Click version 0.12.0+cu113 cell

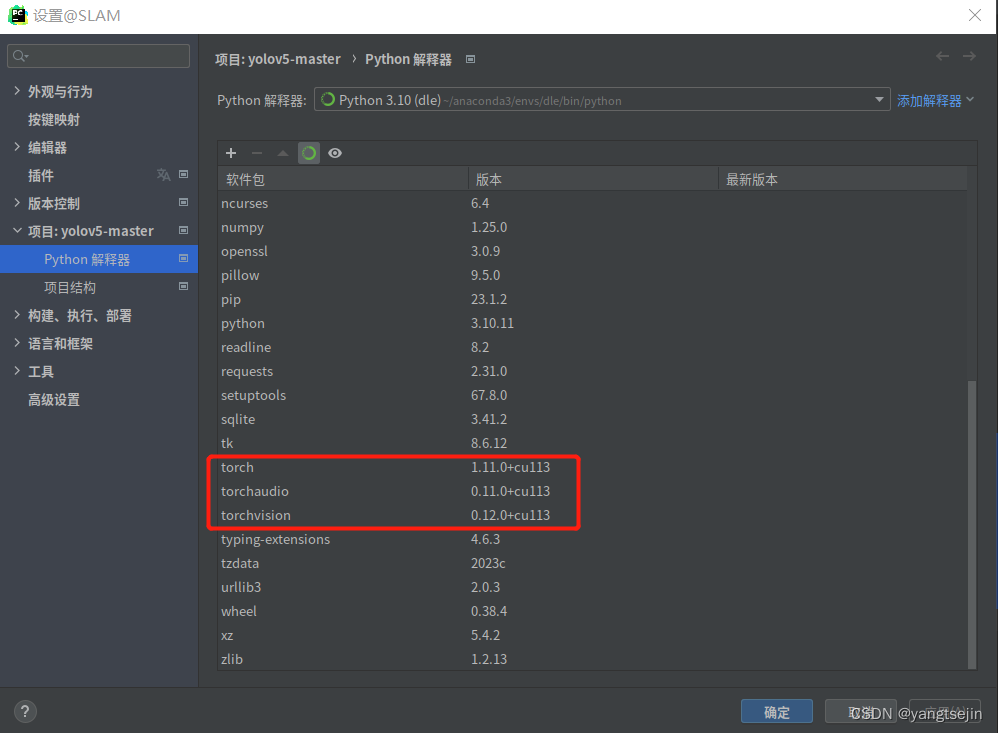point(510,515)
